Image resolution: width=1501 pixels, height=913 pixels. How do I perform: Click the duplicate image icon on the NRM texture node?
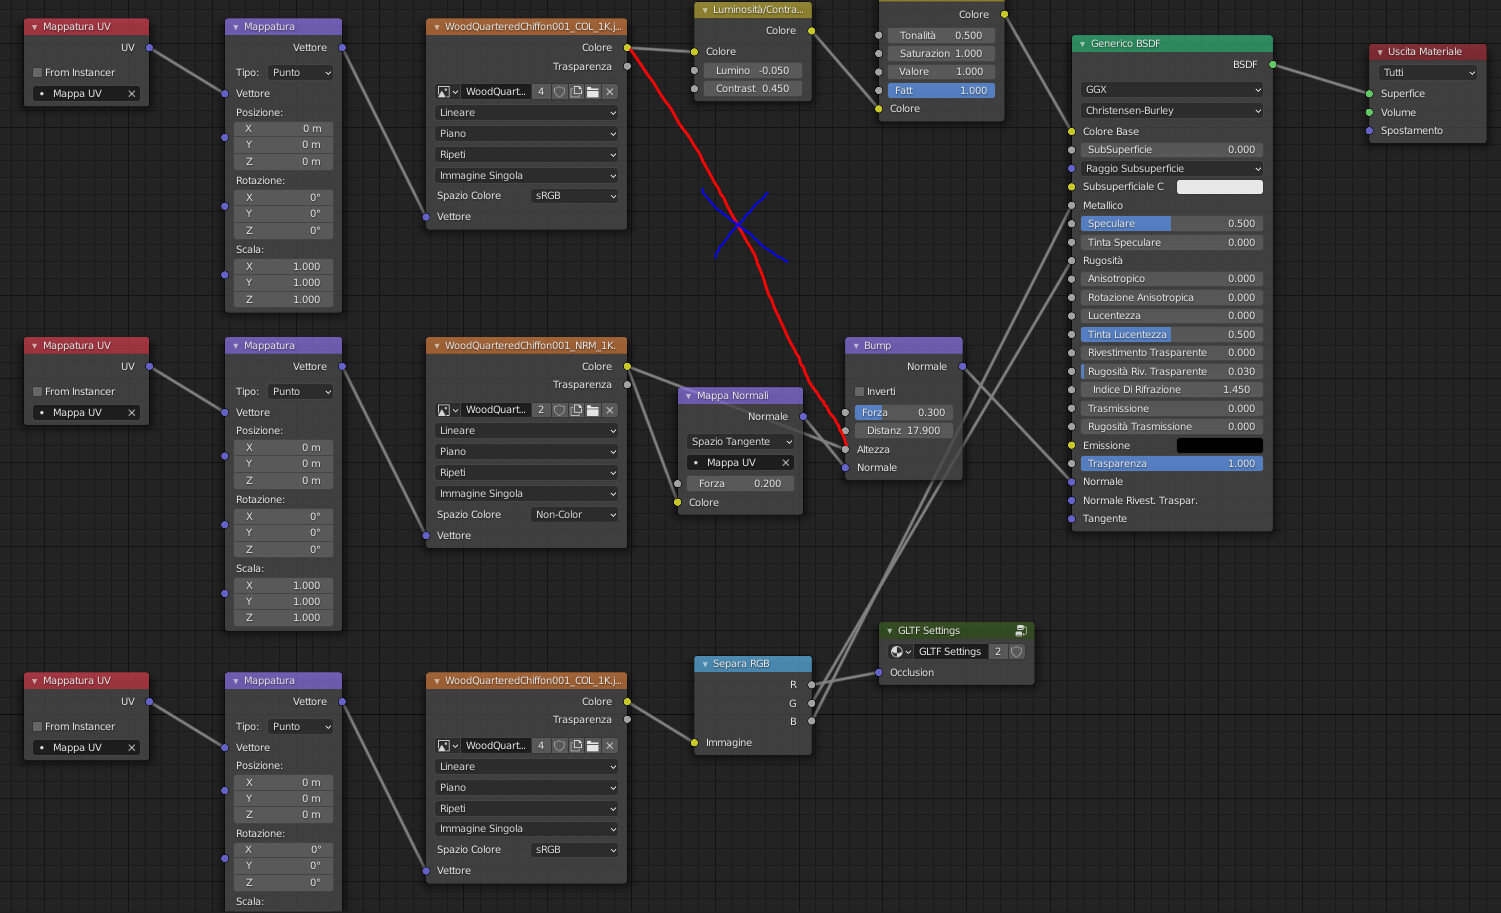[x=576, y=409]
